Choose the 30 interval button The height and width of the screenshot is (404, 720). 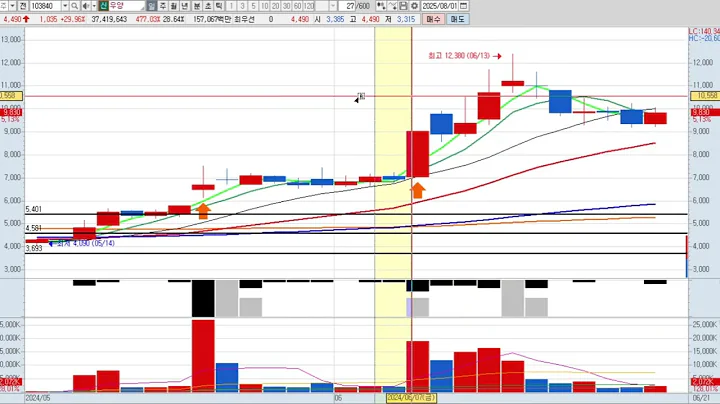tap(287, 6)
